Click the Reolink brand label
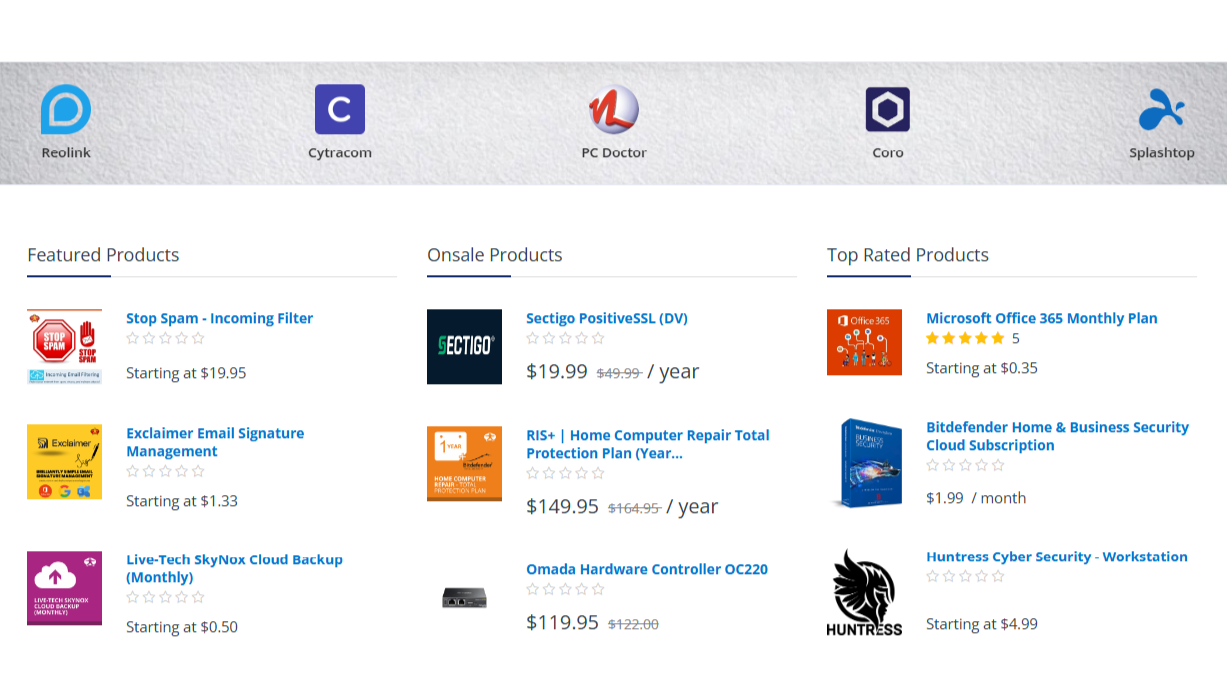 [x=66, y=153]
